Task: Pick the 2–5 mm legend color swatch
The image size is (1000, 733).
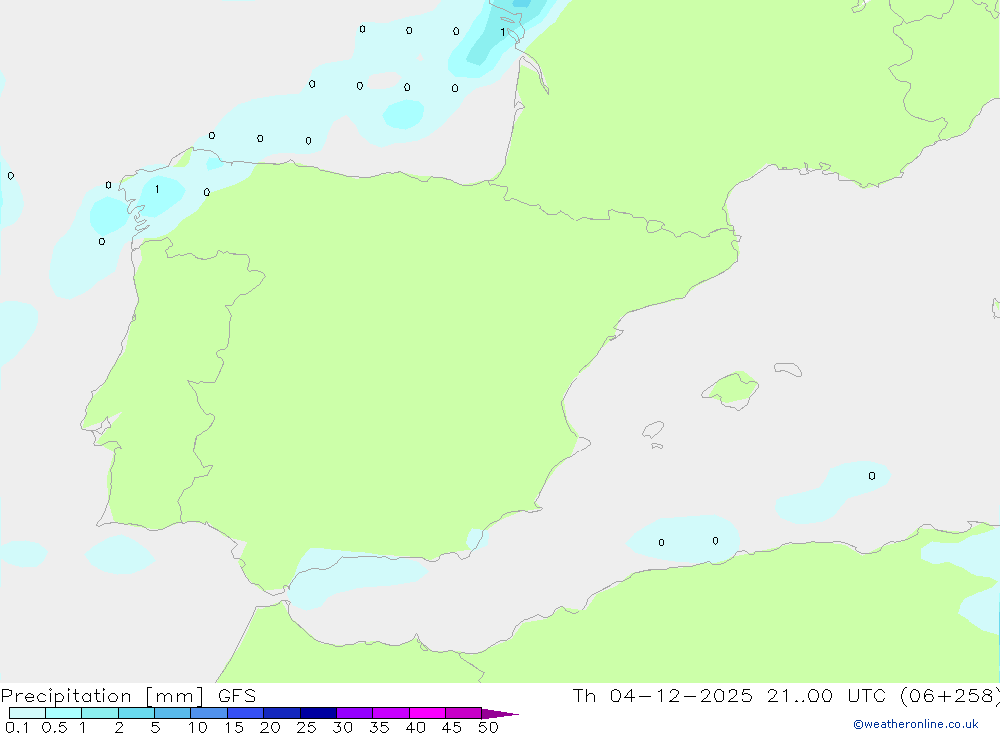Action: tap(136, 713)
